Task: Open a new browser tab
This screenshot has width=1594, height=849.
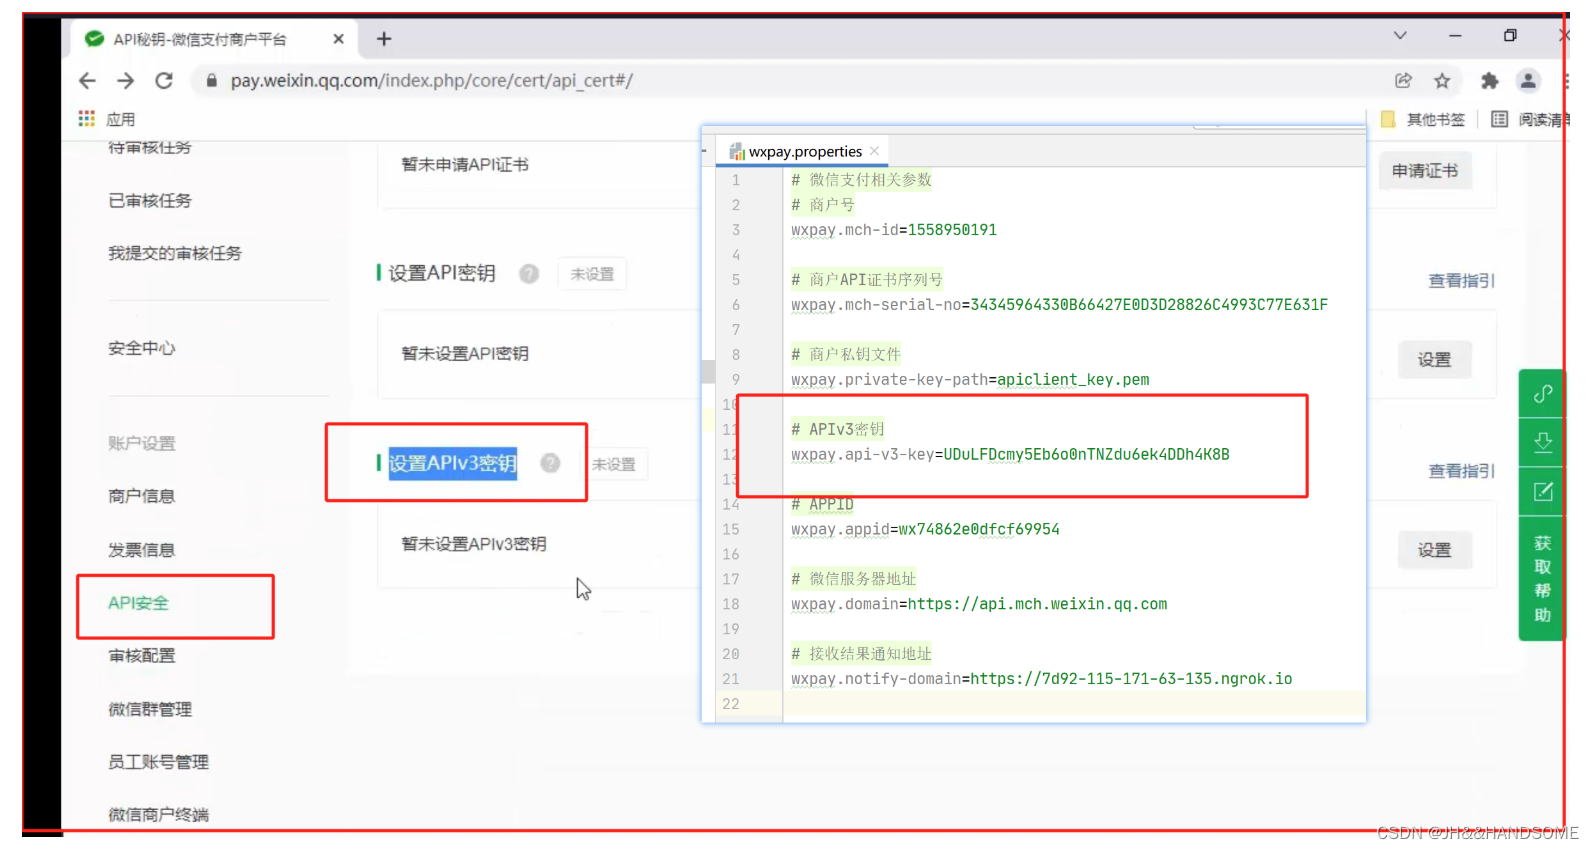Action: (384, 39)
